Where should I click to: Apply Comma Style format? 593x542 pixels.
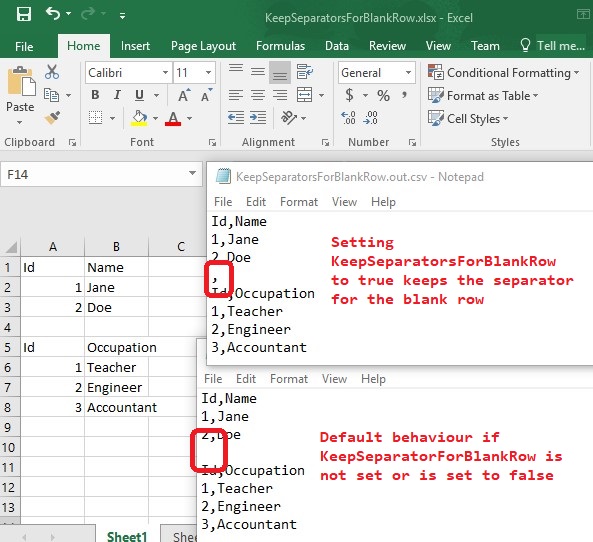click(x=405, y=95)
